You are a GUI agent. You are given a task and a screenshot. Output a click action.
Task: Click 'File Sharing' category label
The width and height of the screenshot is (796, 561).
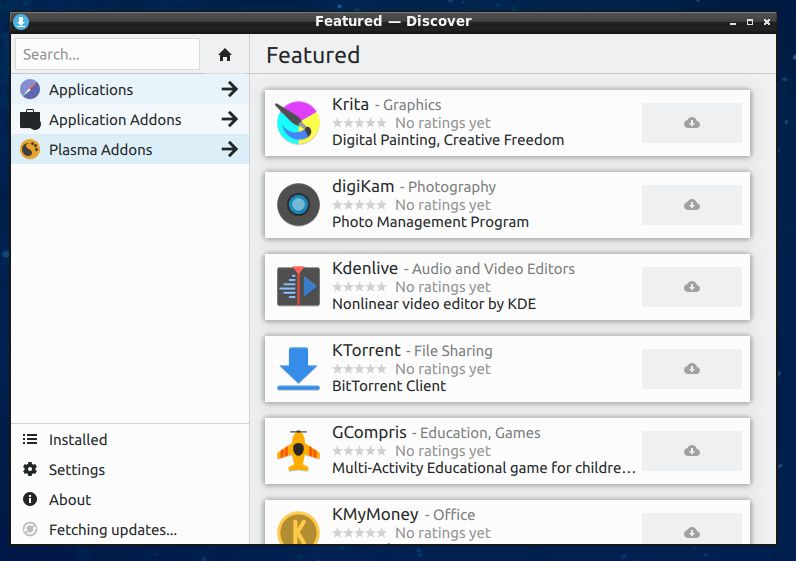click(x=453, y=351)
